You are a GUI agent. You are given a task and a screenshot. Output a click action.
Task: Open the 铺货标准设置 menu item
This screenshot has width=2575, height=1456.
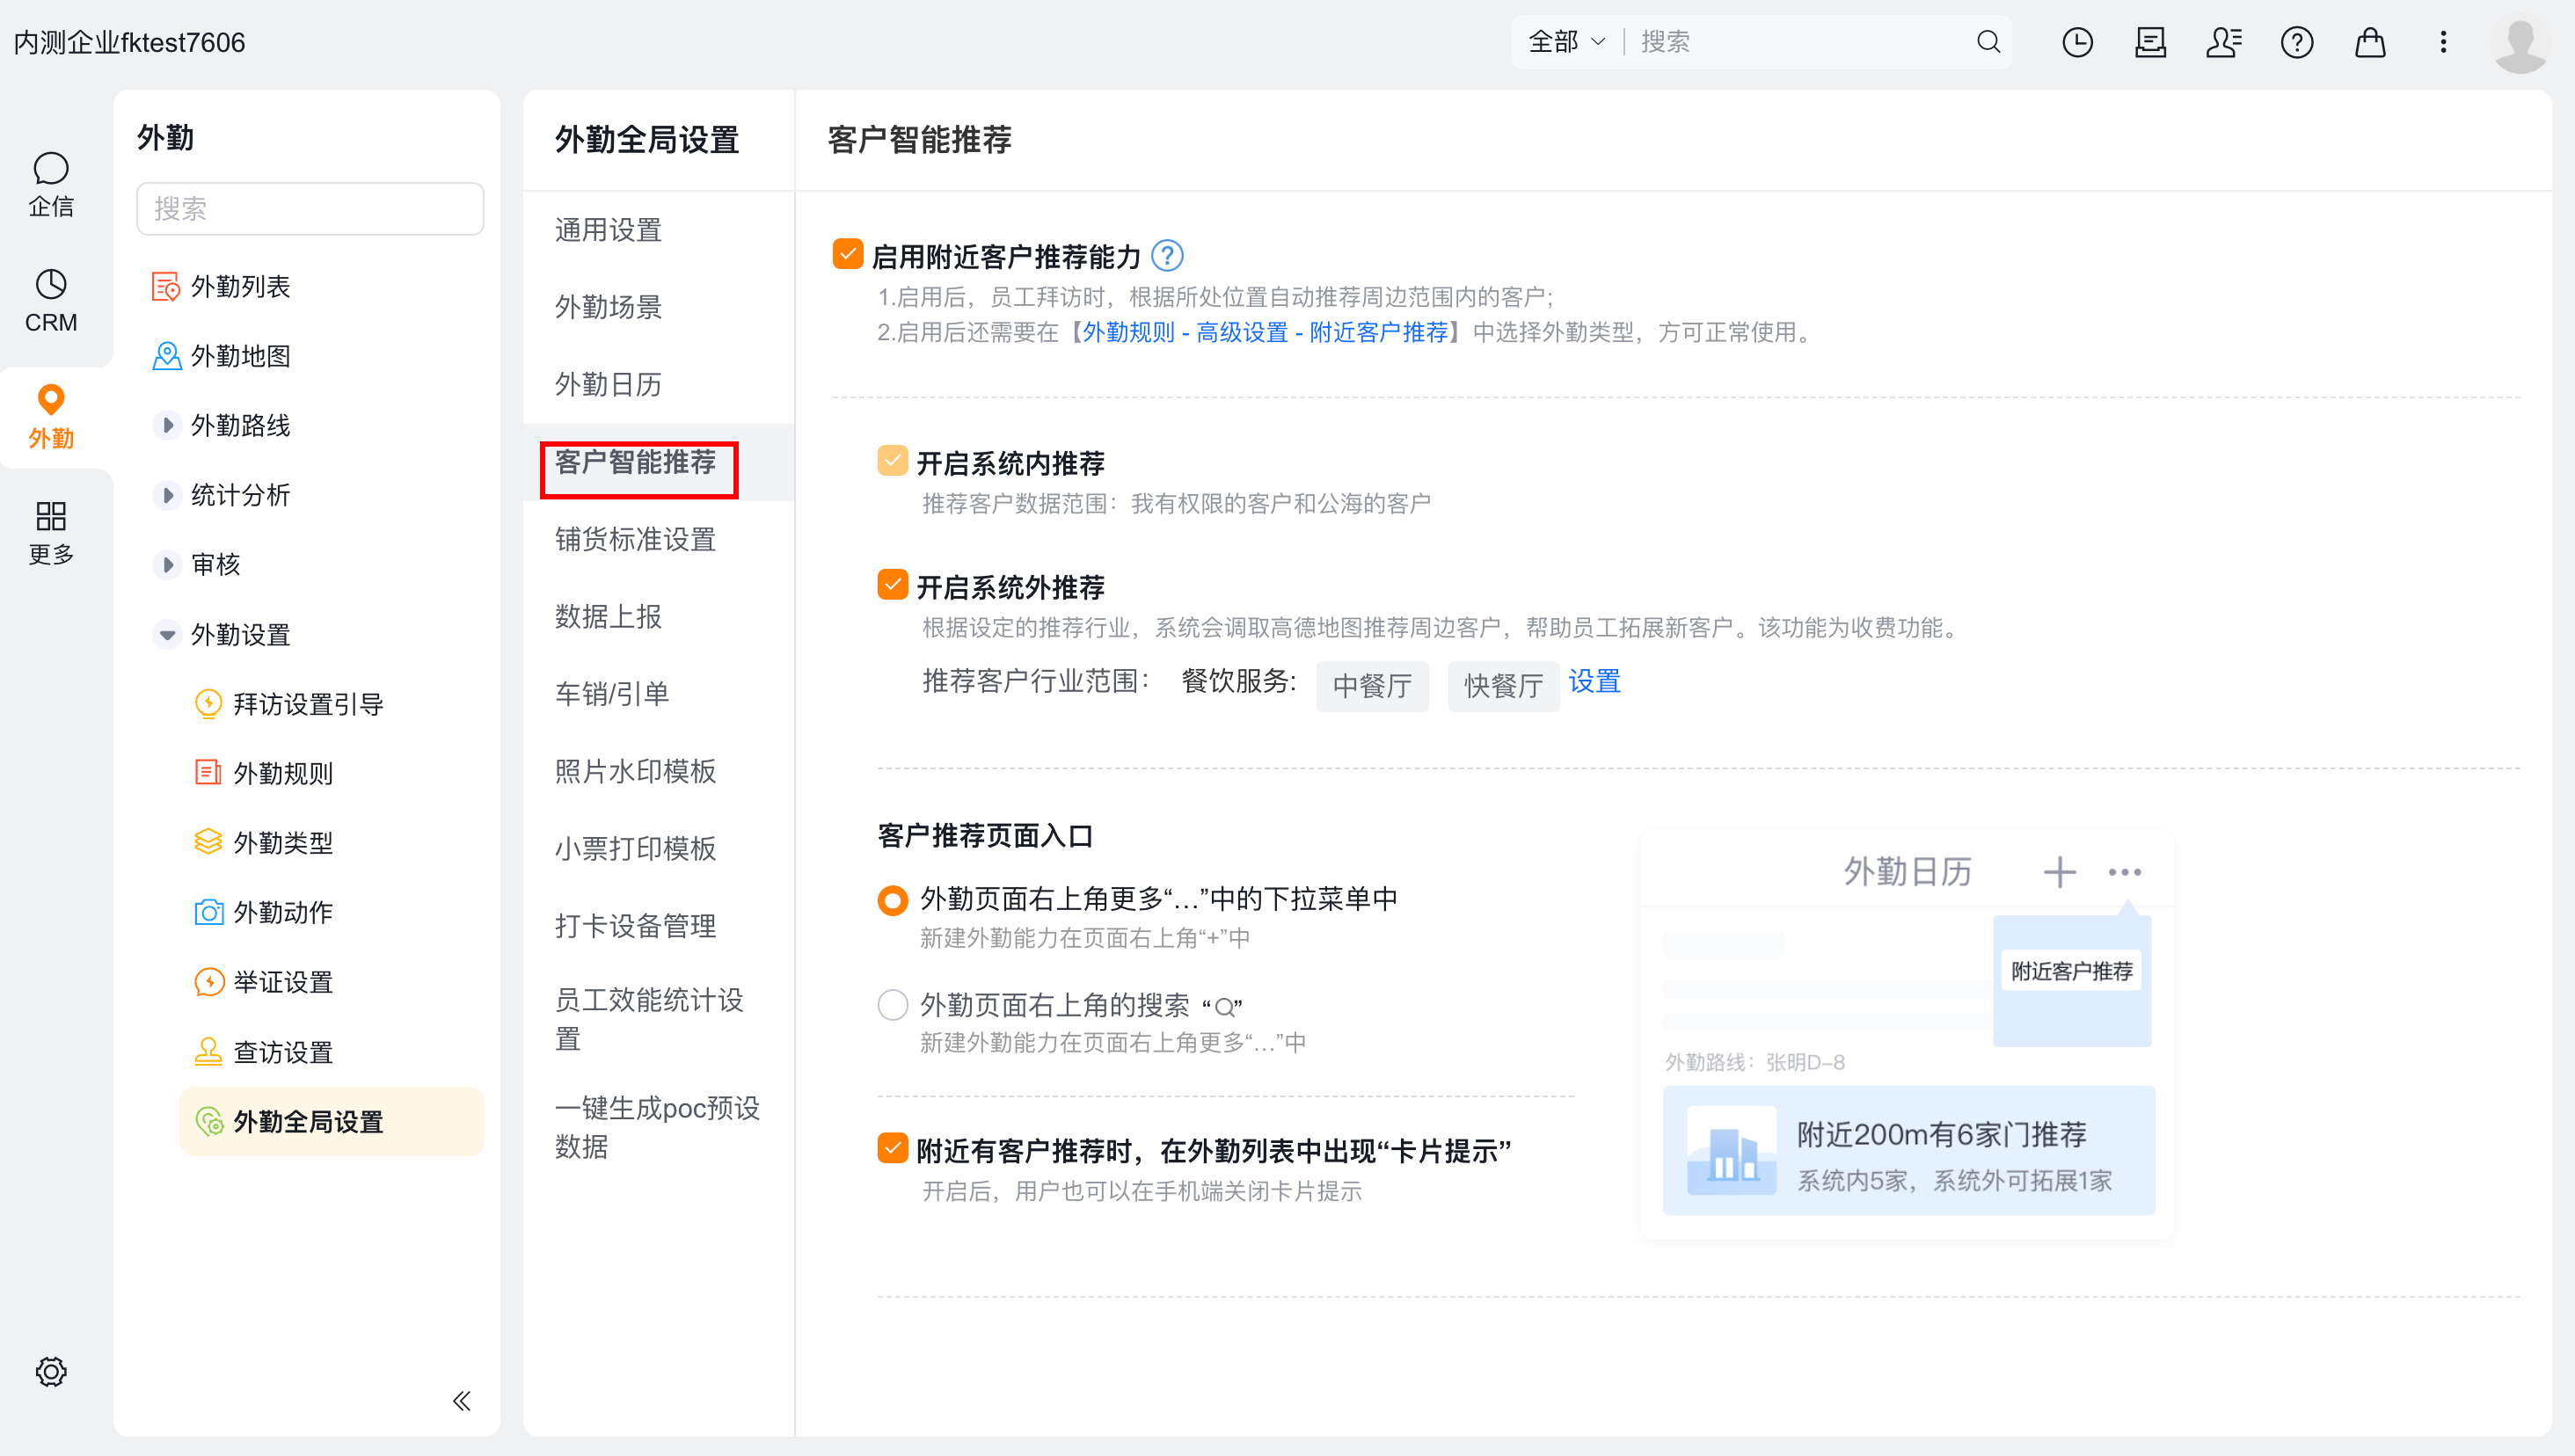click(658, 540)
